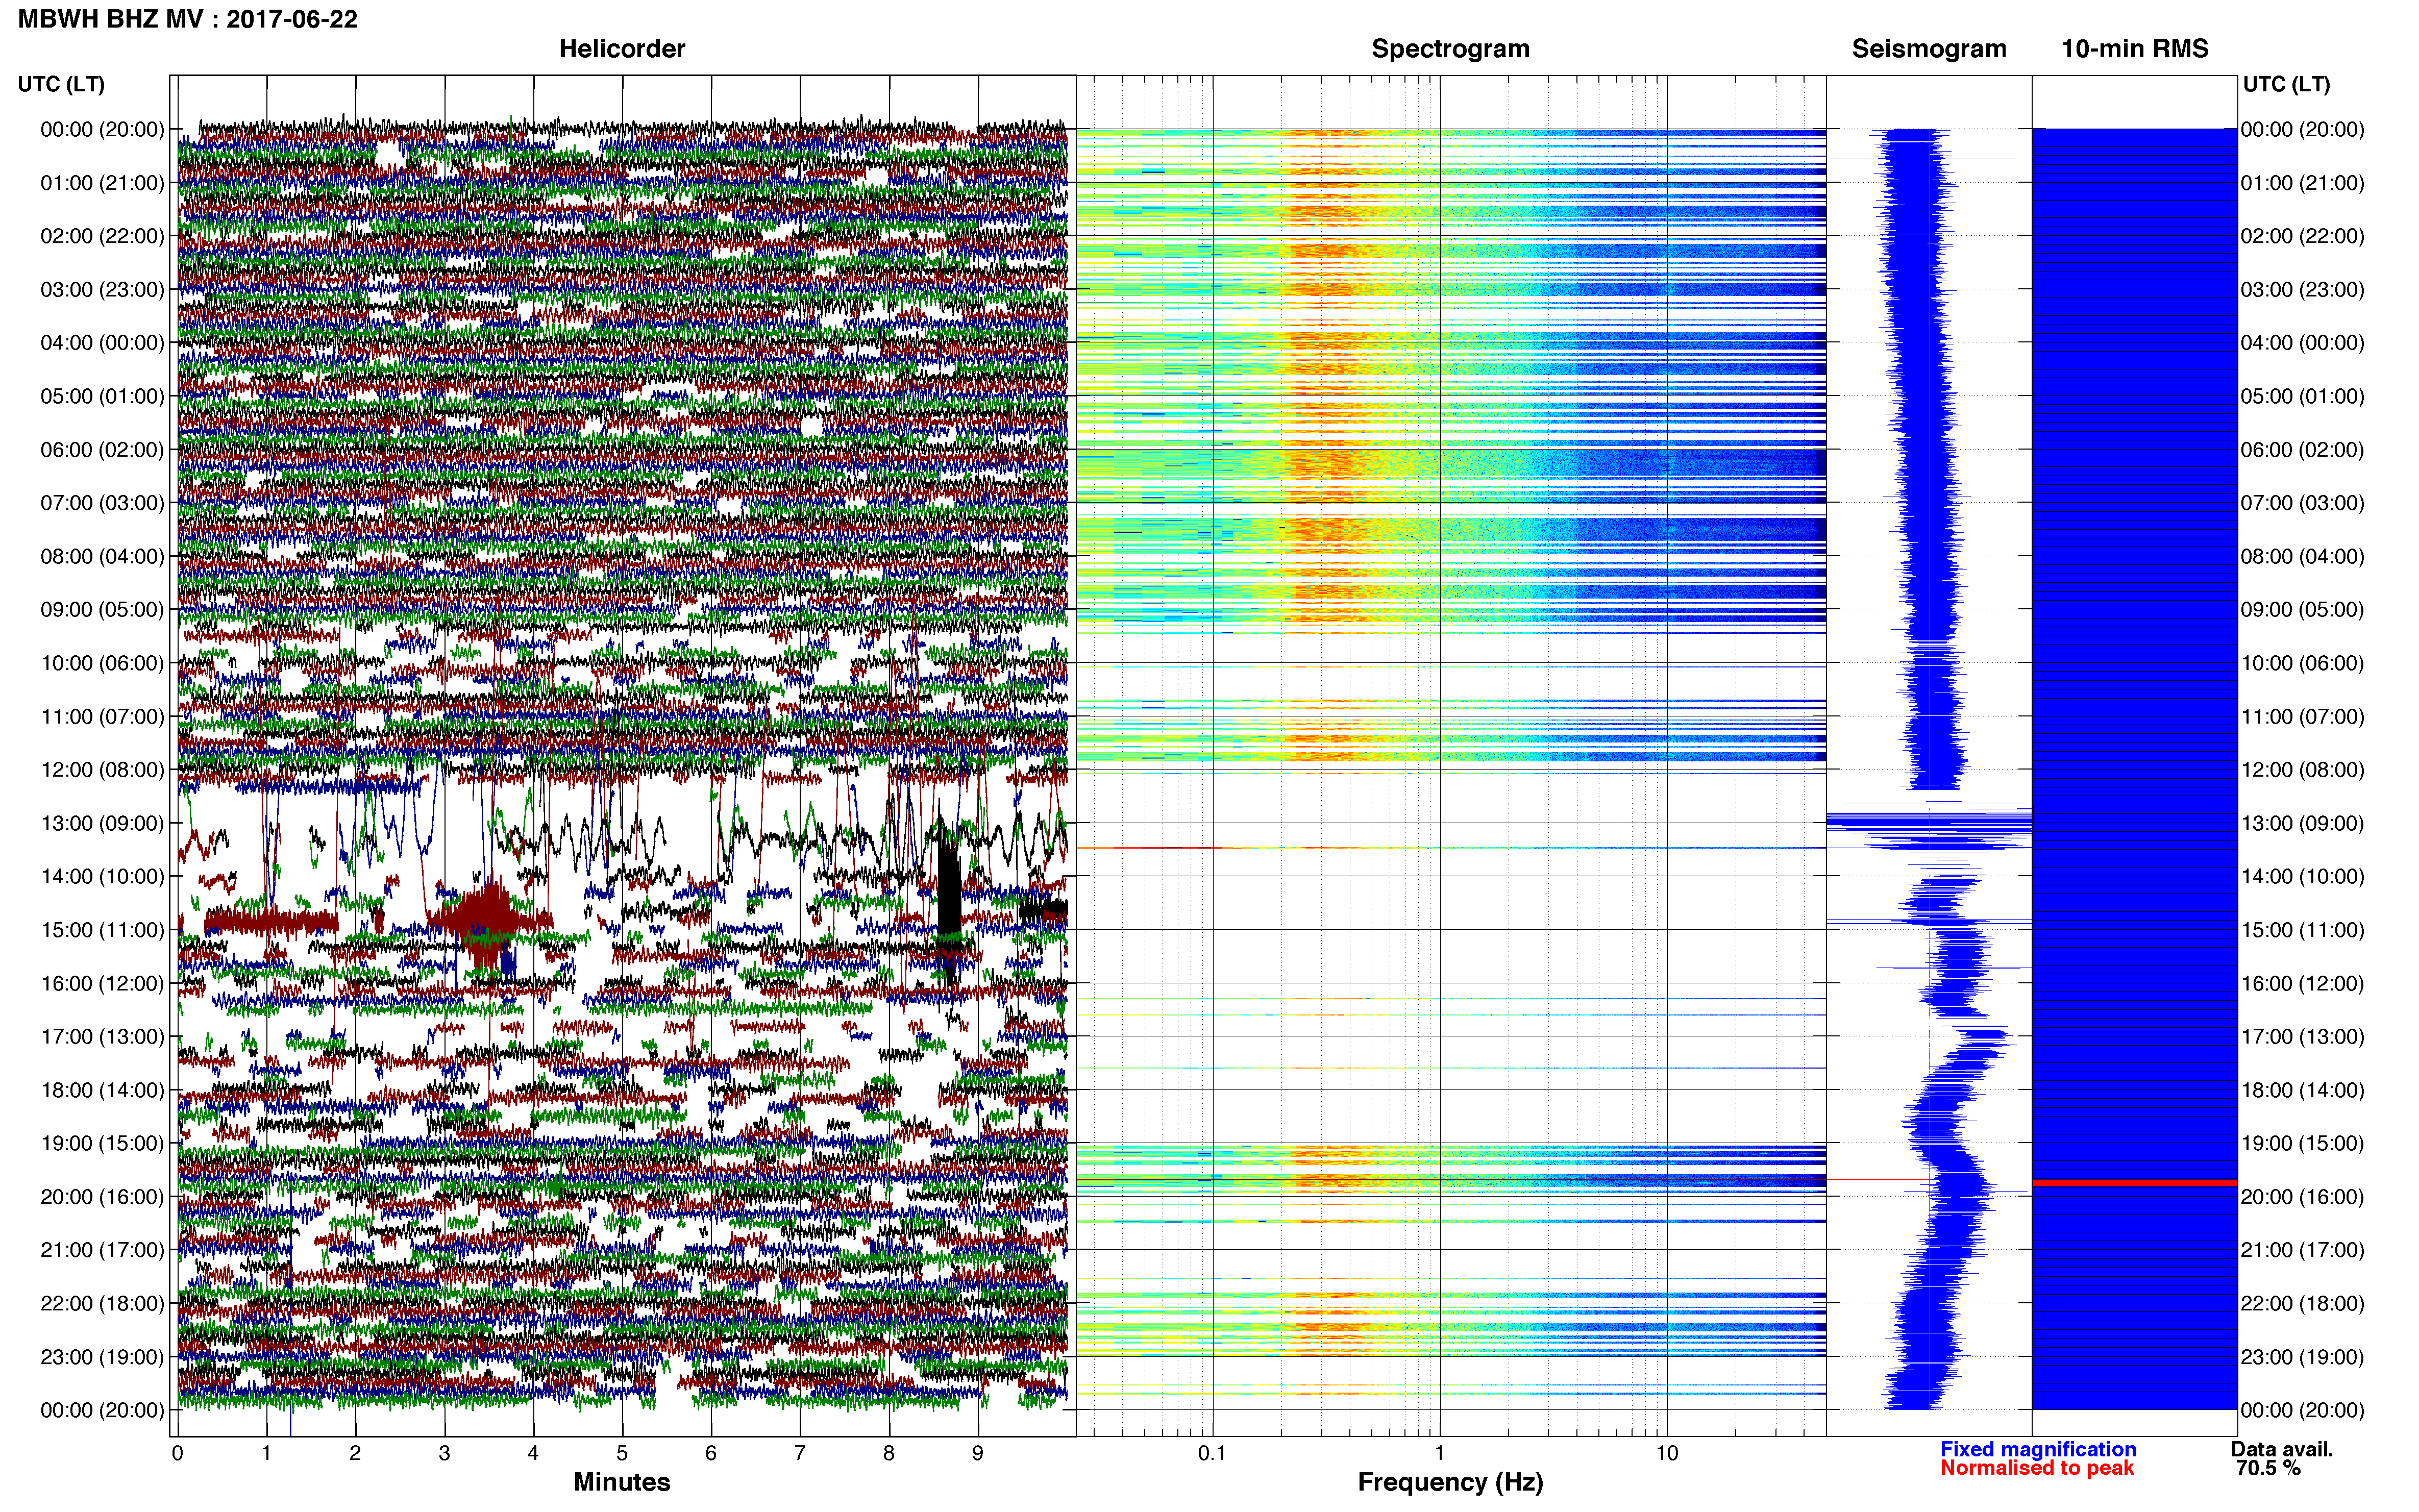Click RMS-side time label "06:00 (02:00)"
This screenshot has height=1512, width=2419.
coord(2303,450)
